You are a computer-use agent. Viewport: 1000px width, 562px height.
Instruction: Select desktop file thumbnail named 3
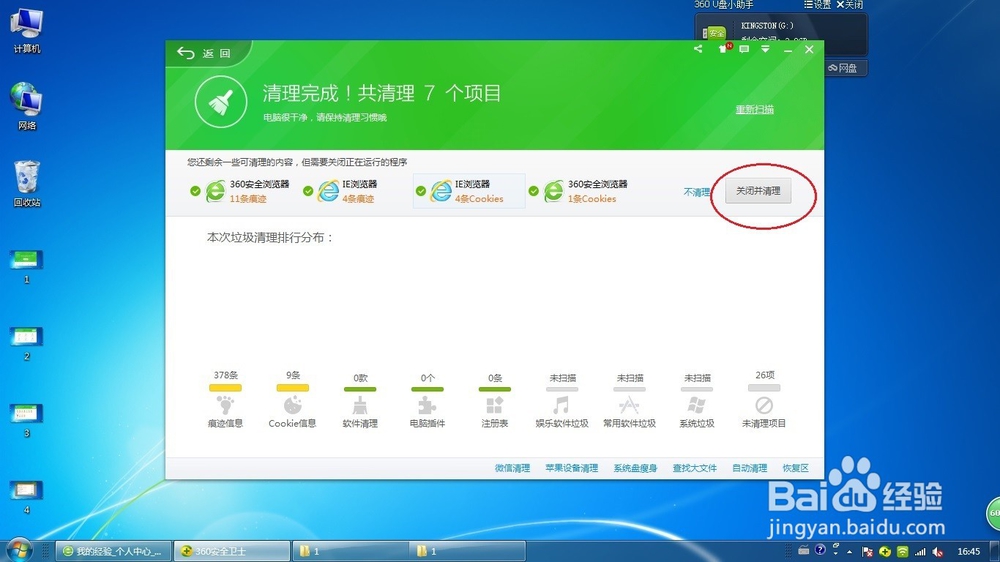tap(26, 420)
